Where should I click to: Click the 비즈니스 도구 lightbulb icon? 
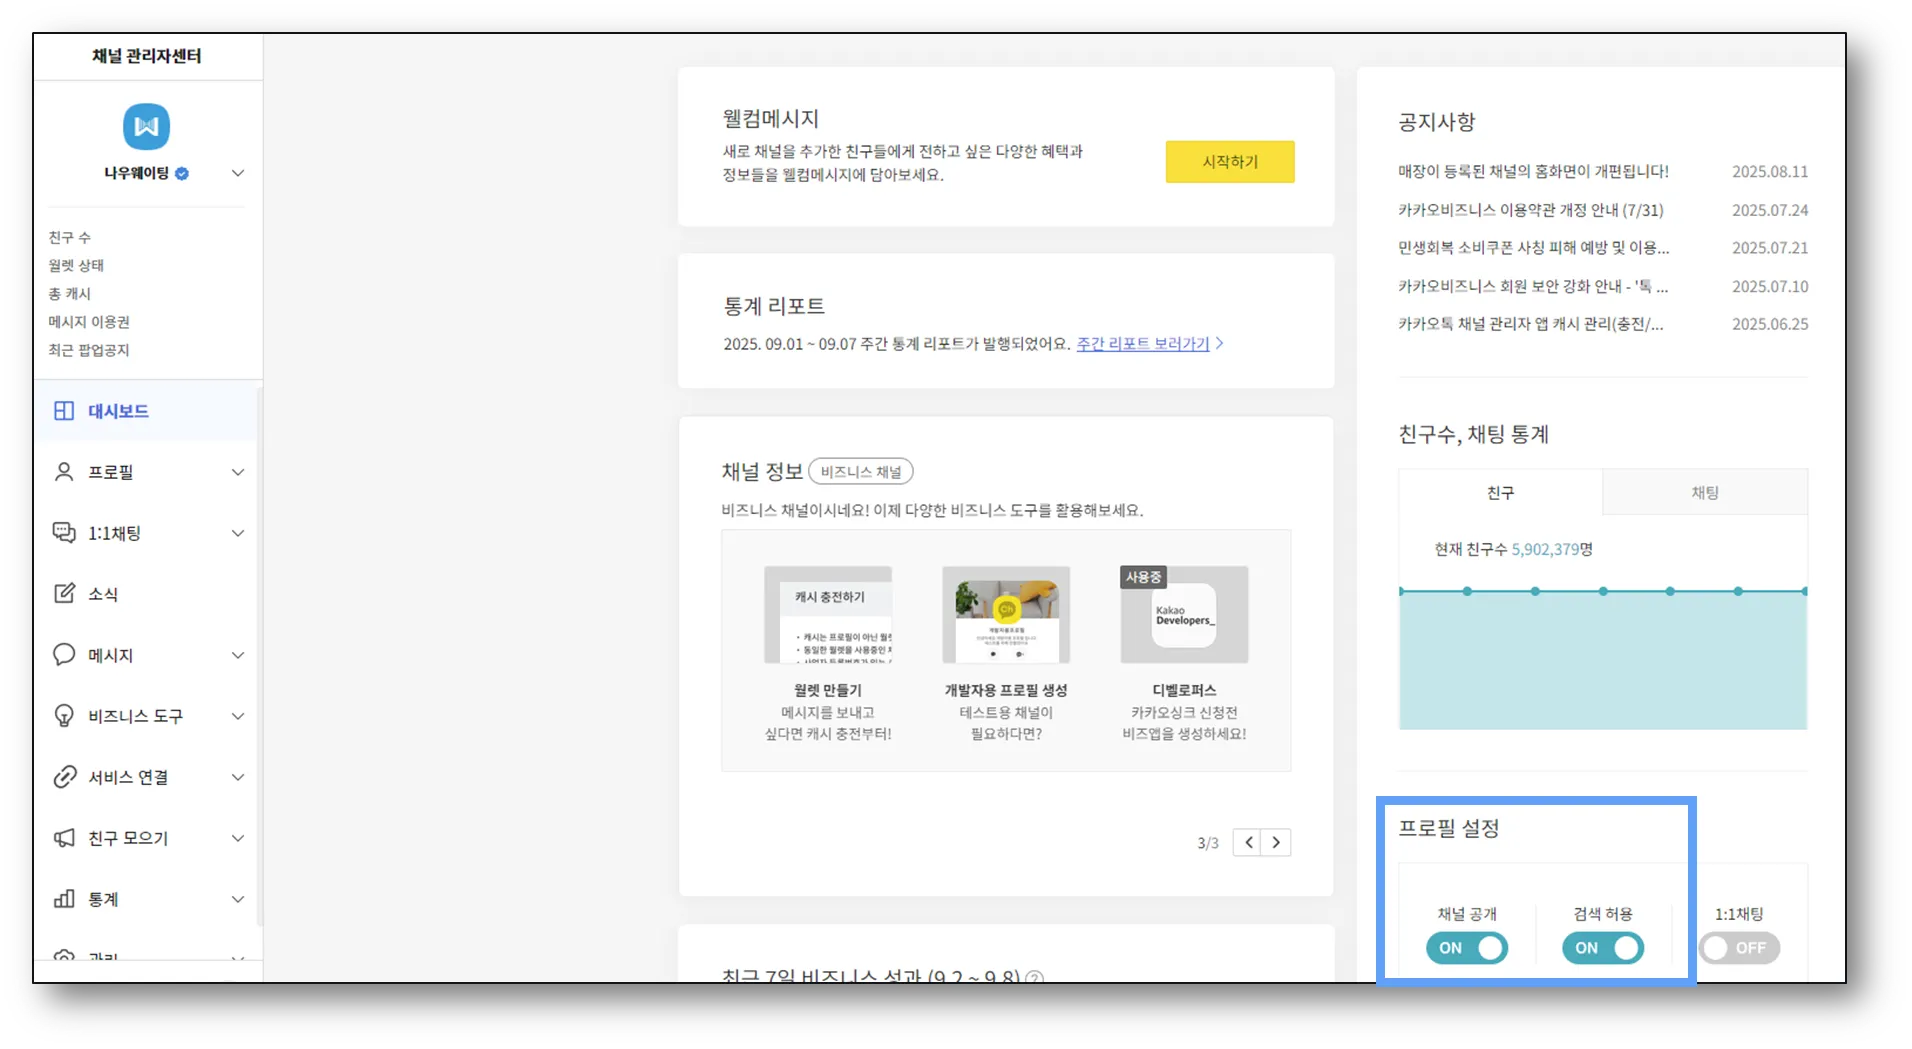64,716
